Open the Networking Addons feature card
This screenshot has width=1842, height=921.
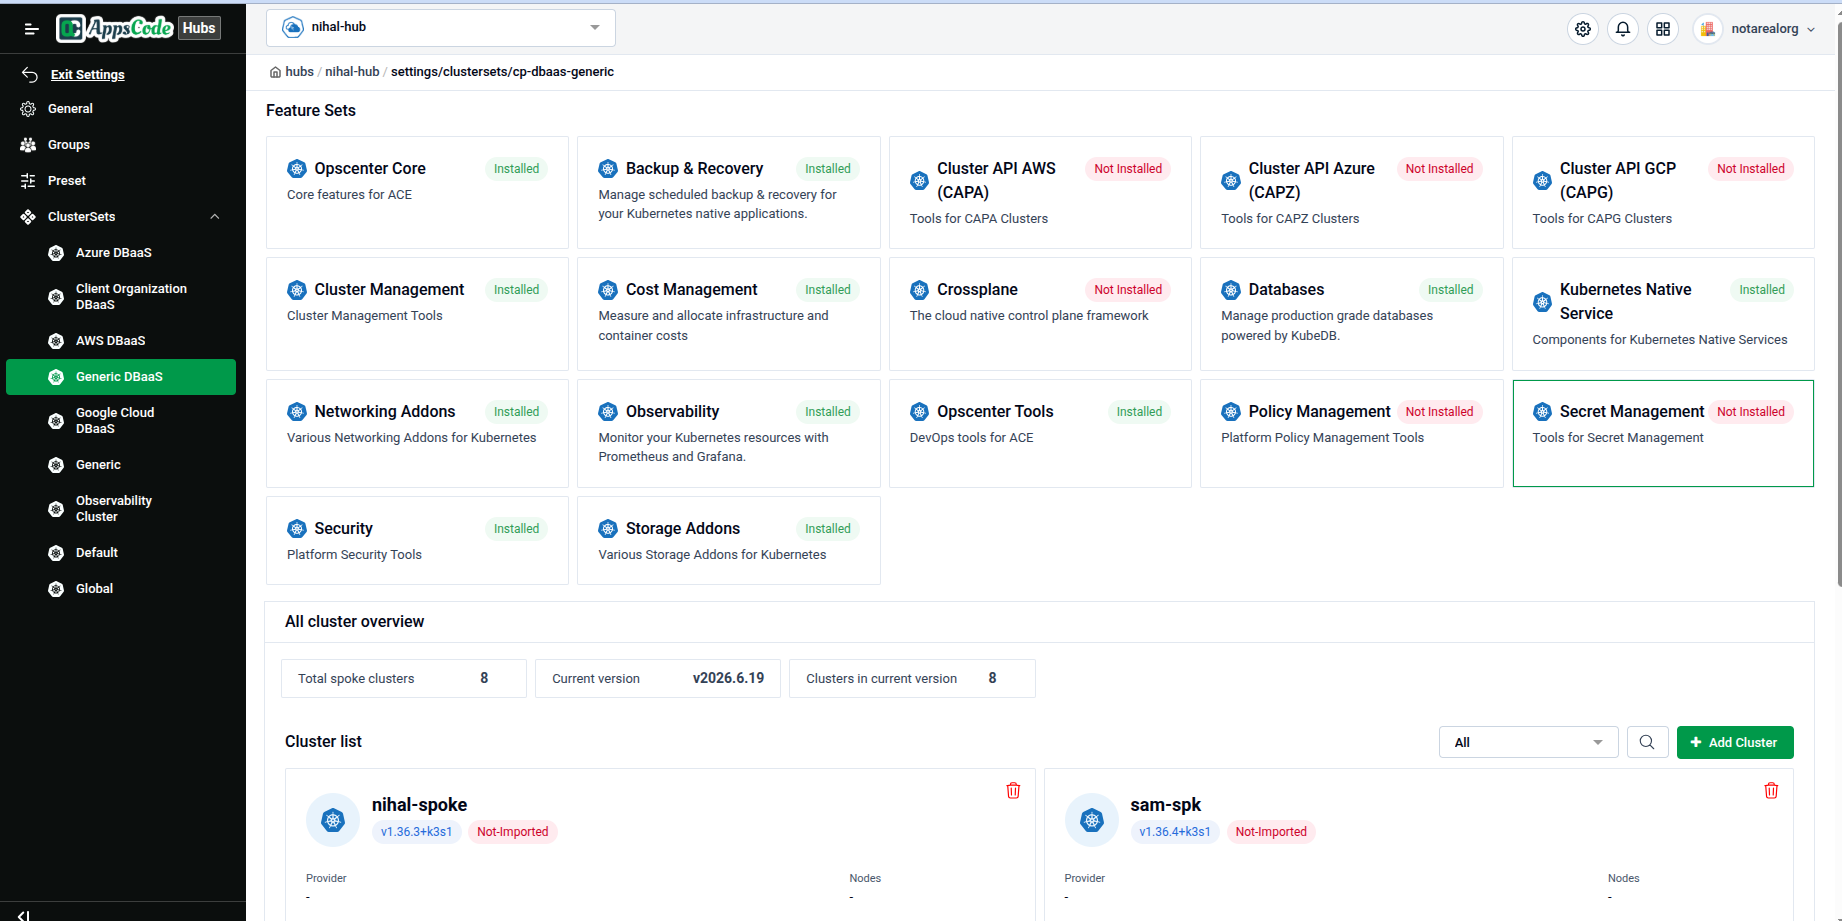pyautogui.click(x=417, y=433)
